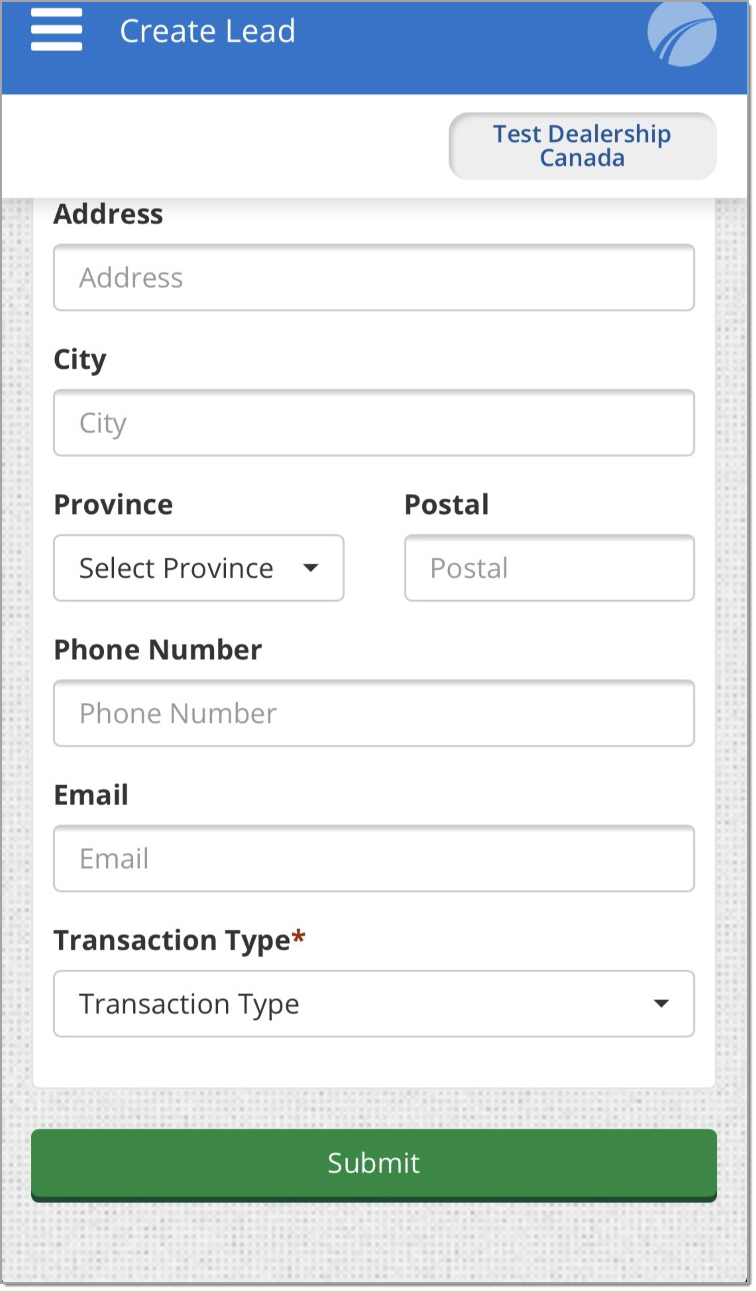This screenshot has height=1291, width=756.
Task: Click the Phone Number input field
Action: [x=374, y=713]
